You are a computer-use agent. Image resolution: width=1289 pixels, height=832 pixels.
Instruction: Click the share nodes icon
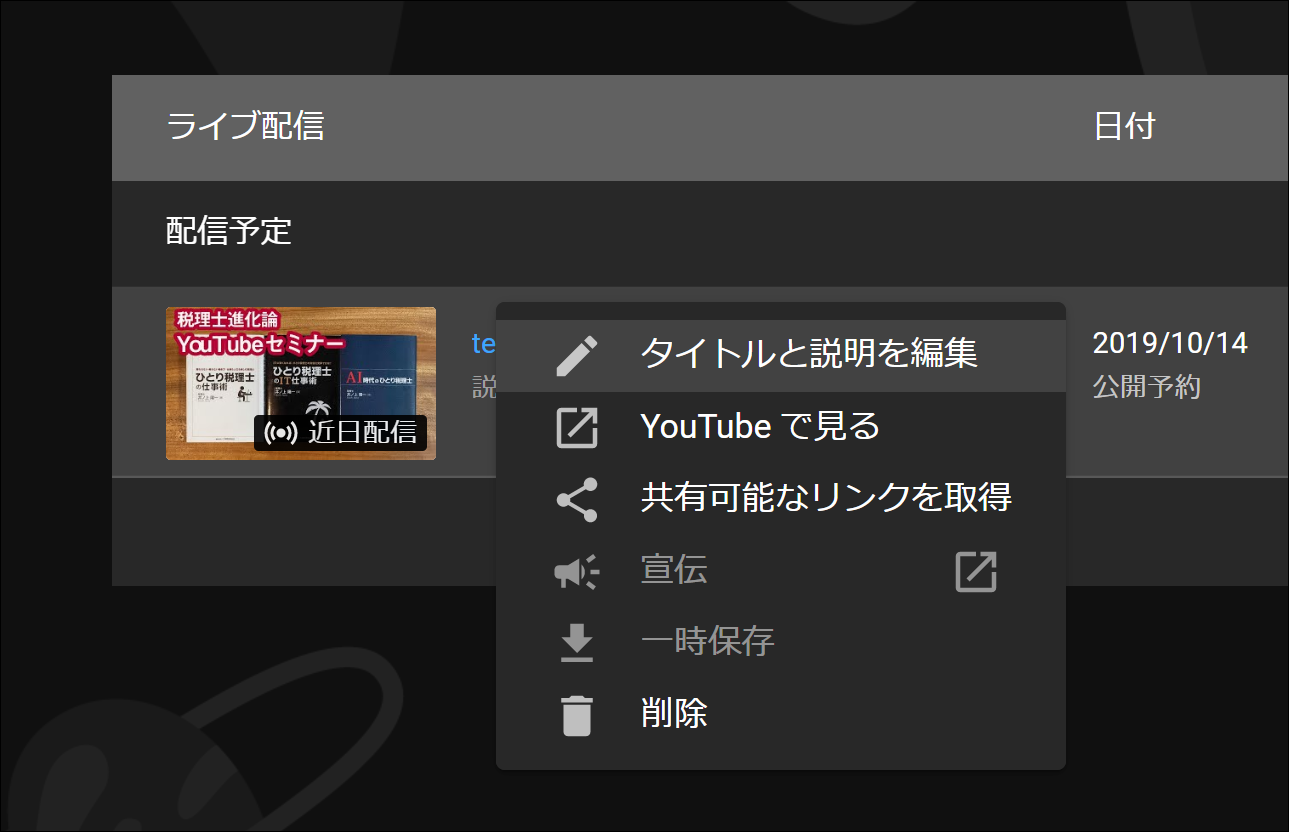(577, 500)
